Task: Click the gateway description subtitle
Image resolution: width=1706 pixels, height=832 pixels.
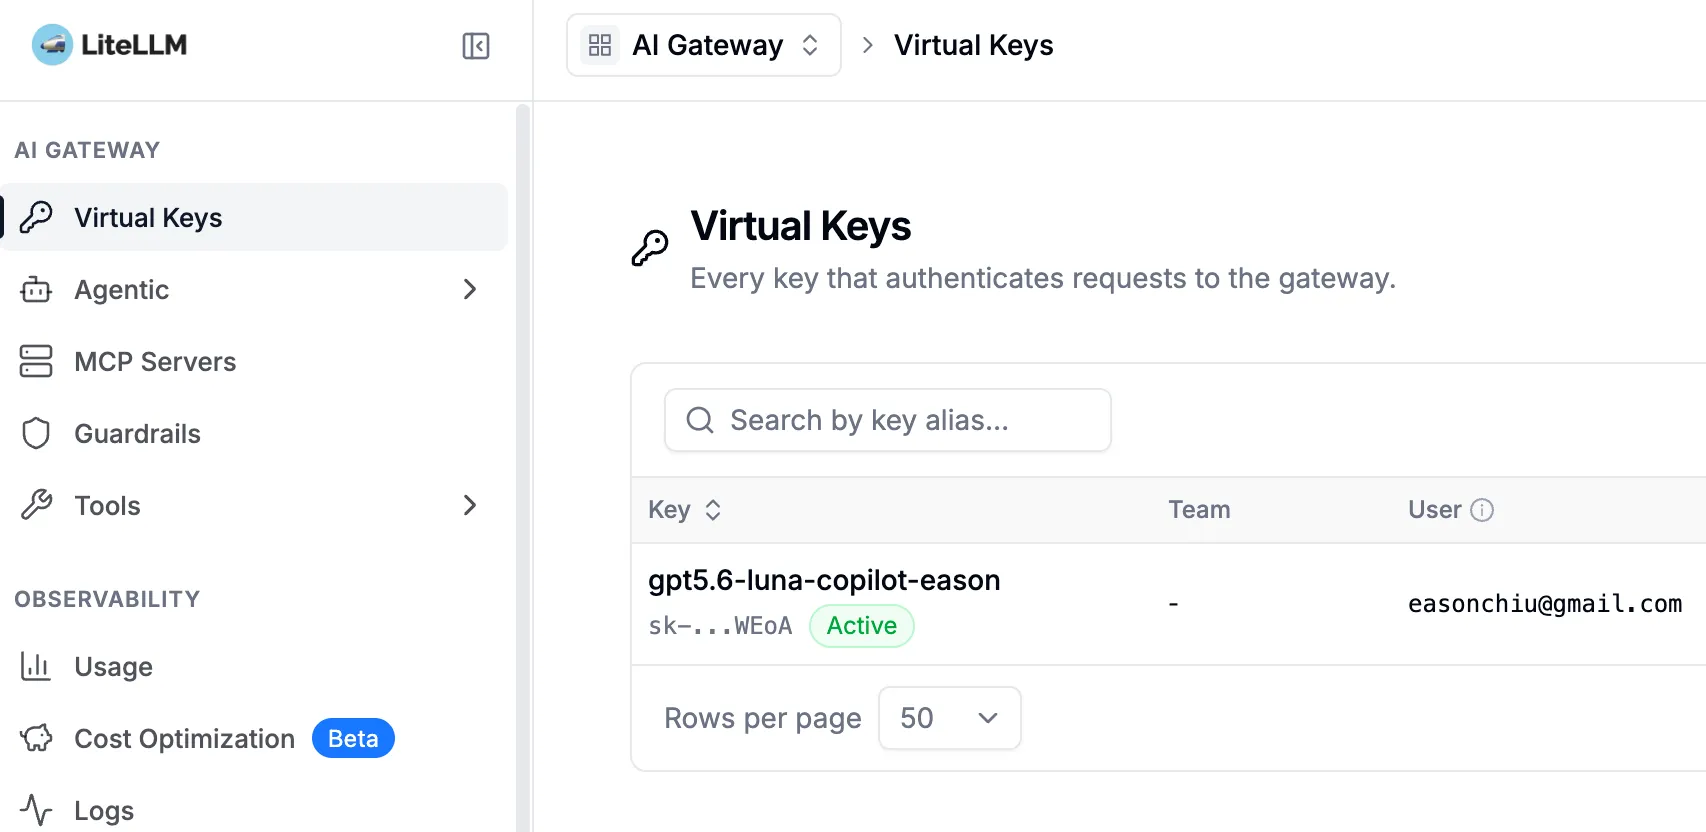Action: [x=1043, y=278]
